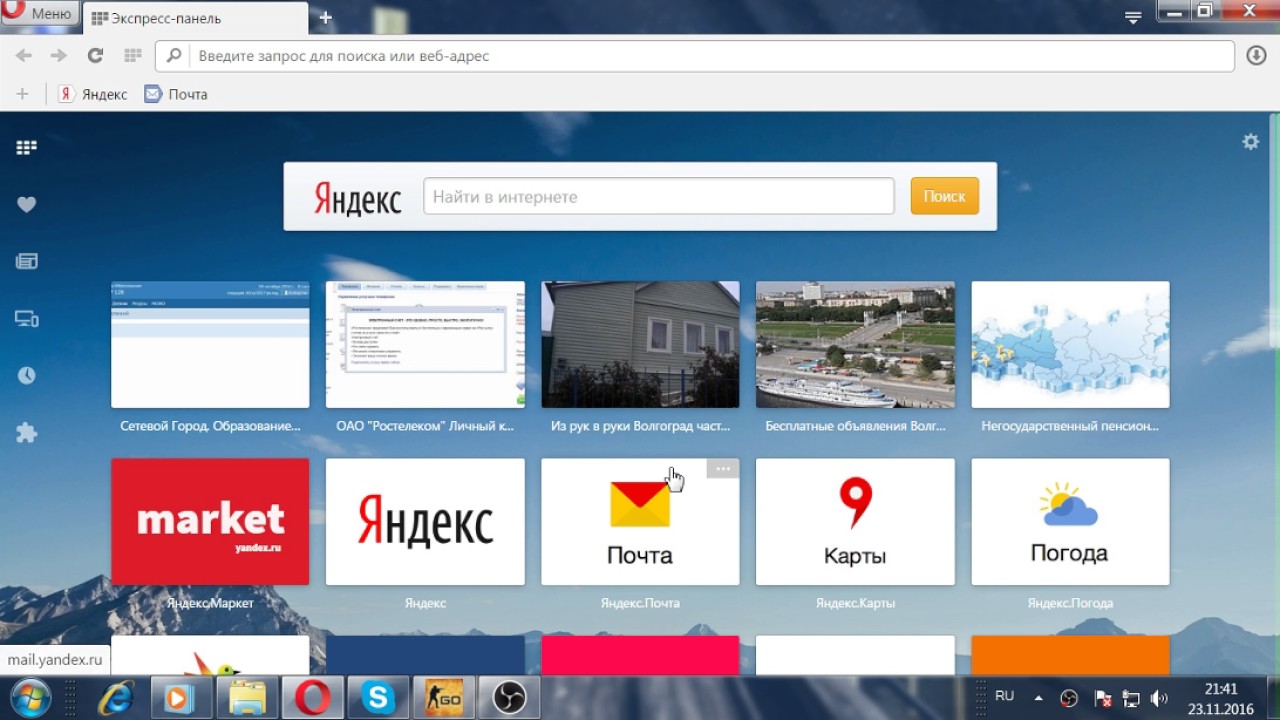Add bookmark with bookmarks bar plus
The width and height of the screenshot is (1280, 720).
tap(22, 94)
